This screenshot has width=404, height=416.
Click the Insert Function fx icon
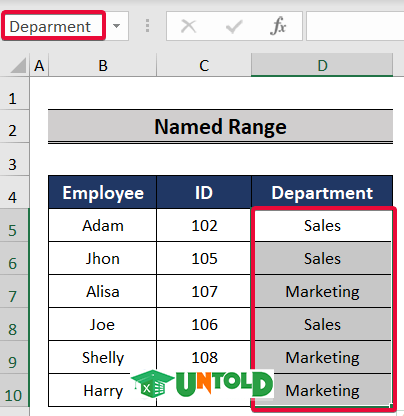point(278,26)
